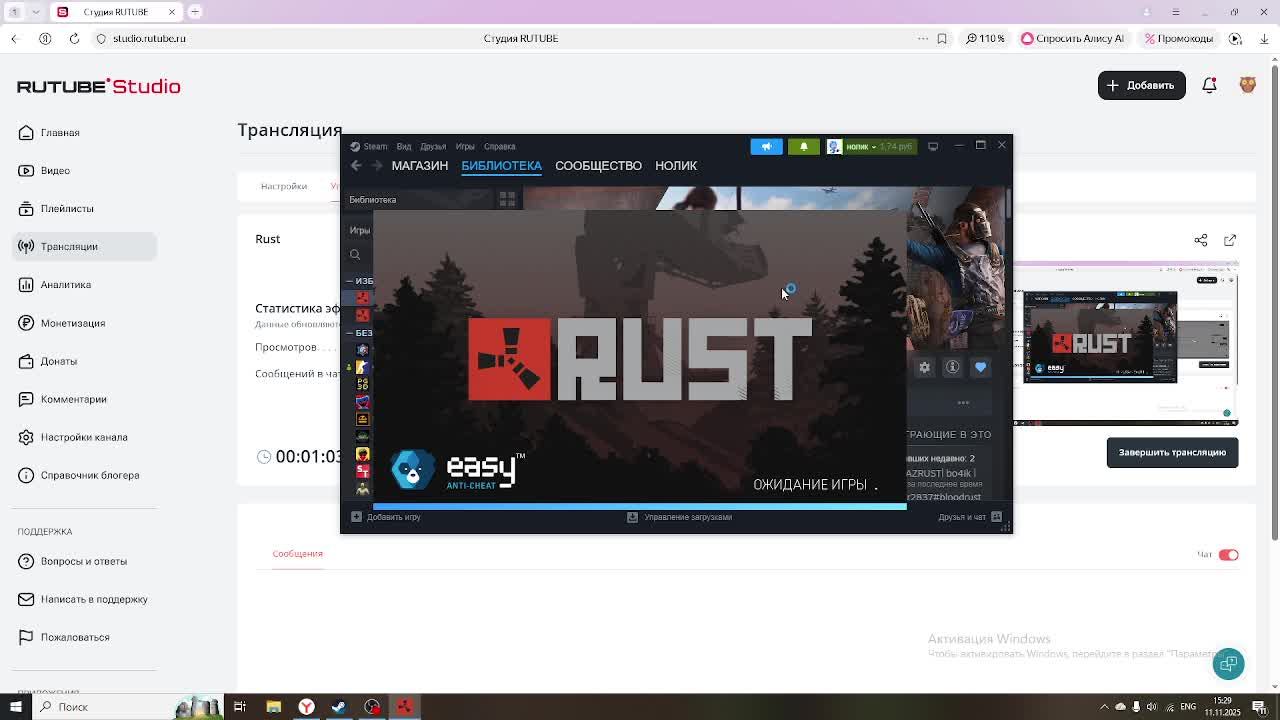Open Аналитика in RUTUBE sidebar
The height and width of the screenshot is (720, 1280).
[x=66, y=285]
